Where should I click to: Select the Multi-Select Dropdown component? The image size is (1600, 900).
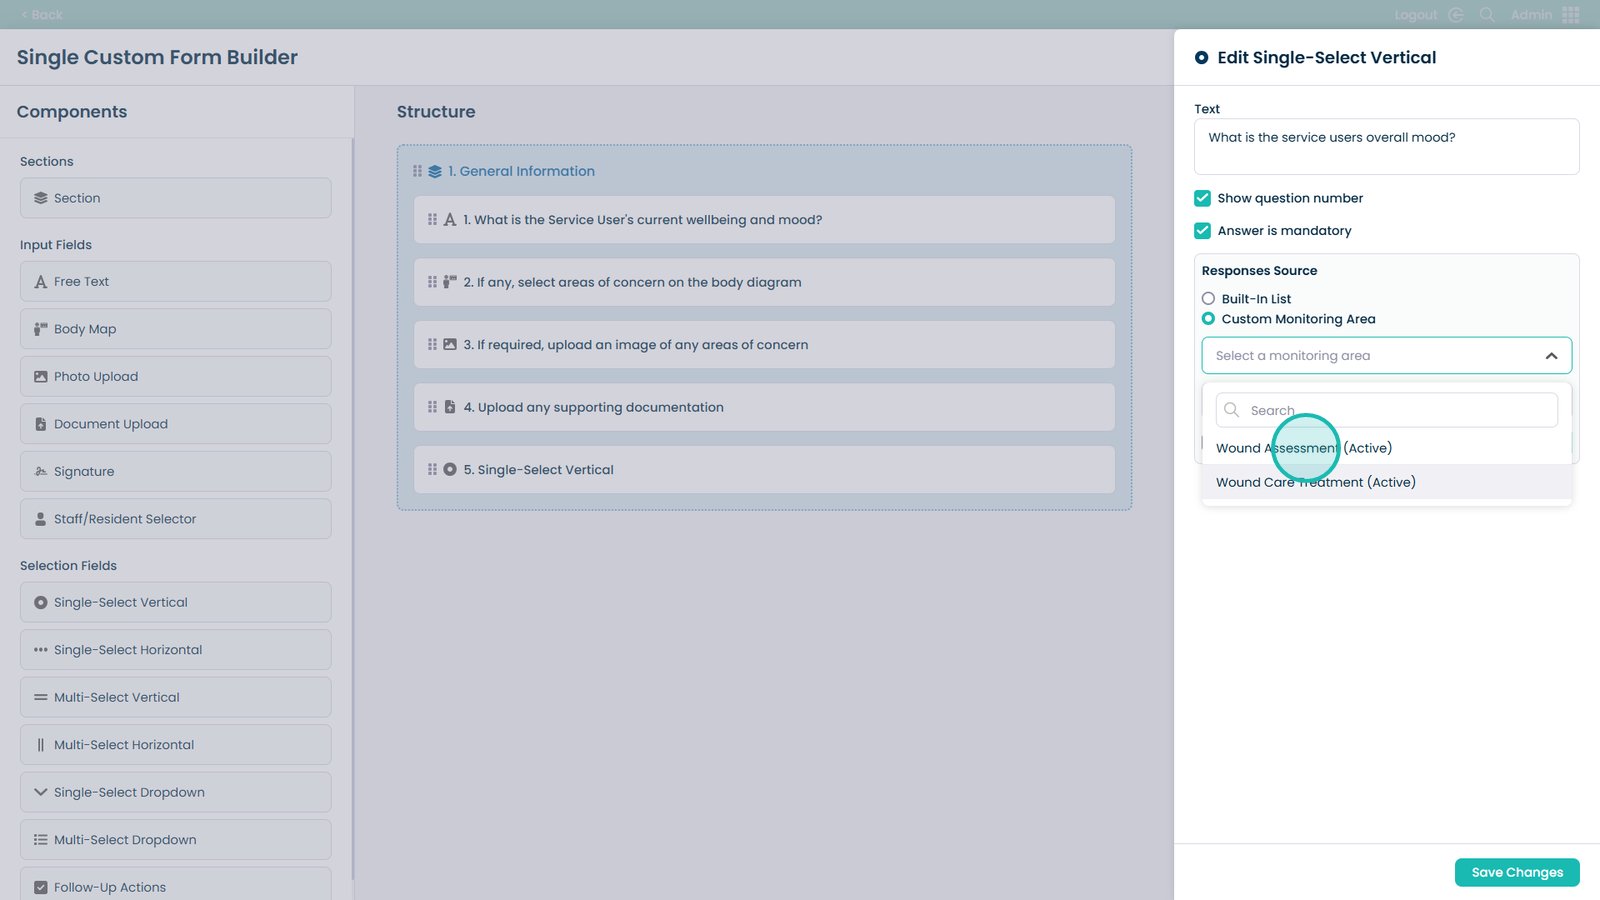(x=176, y=840)
